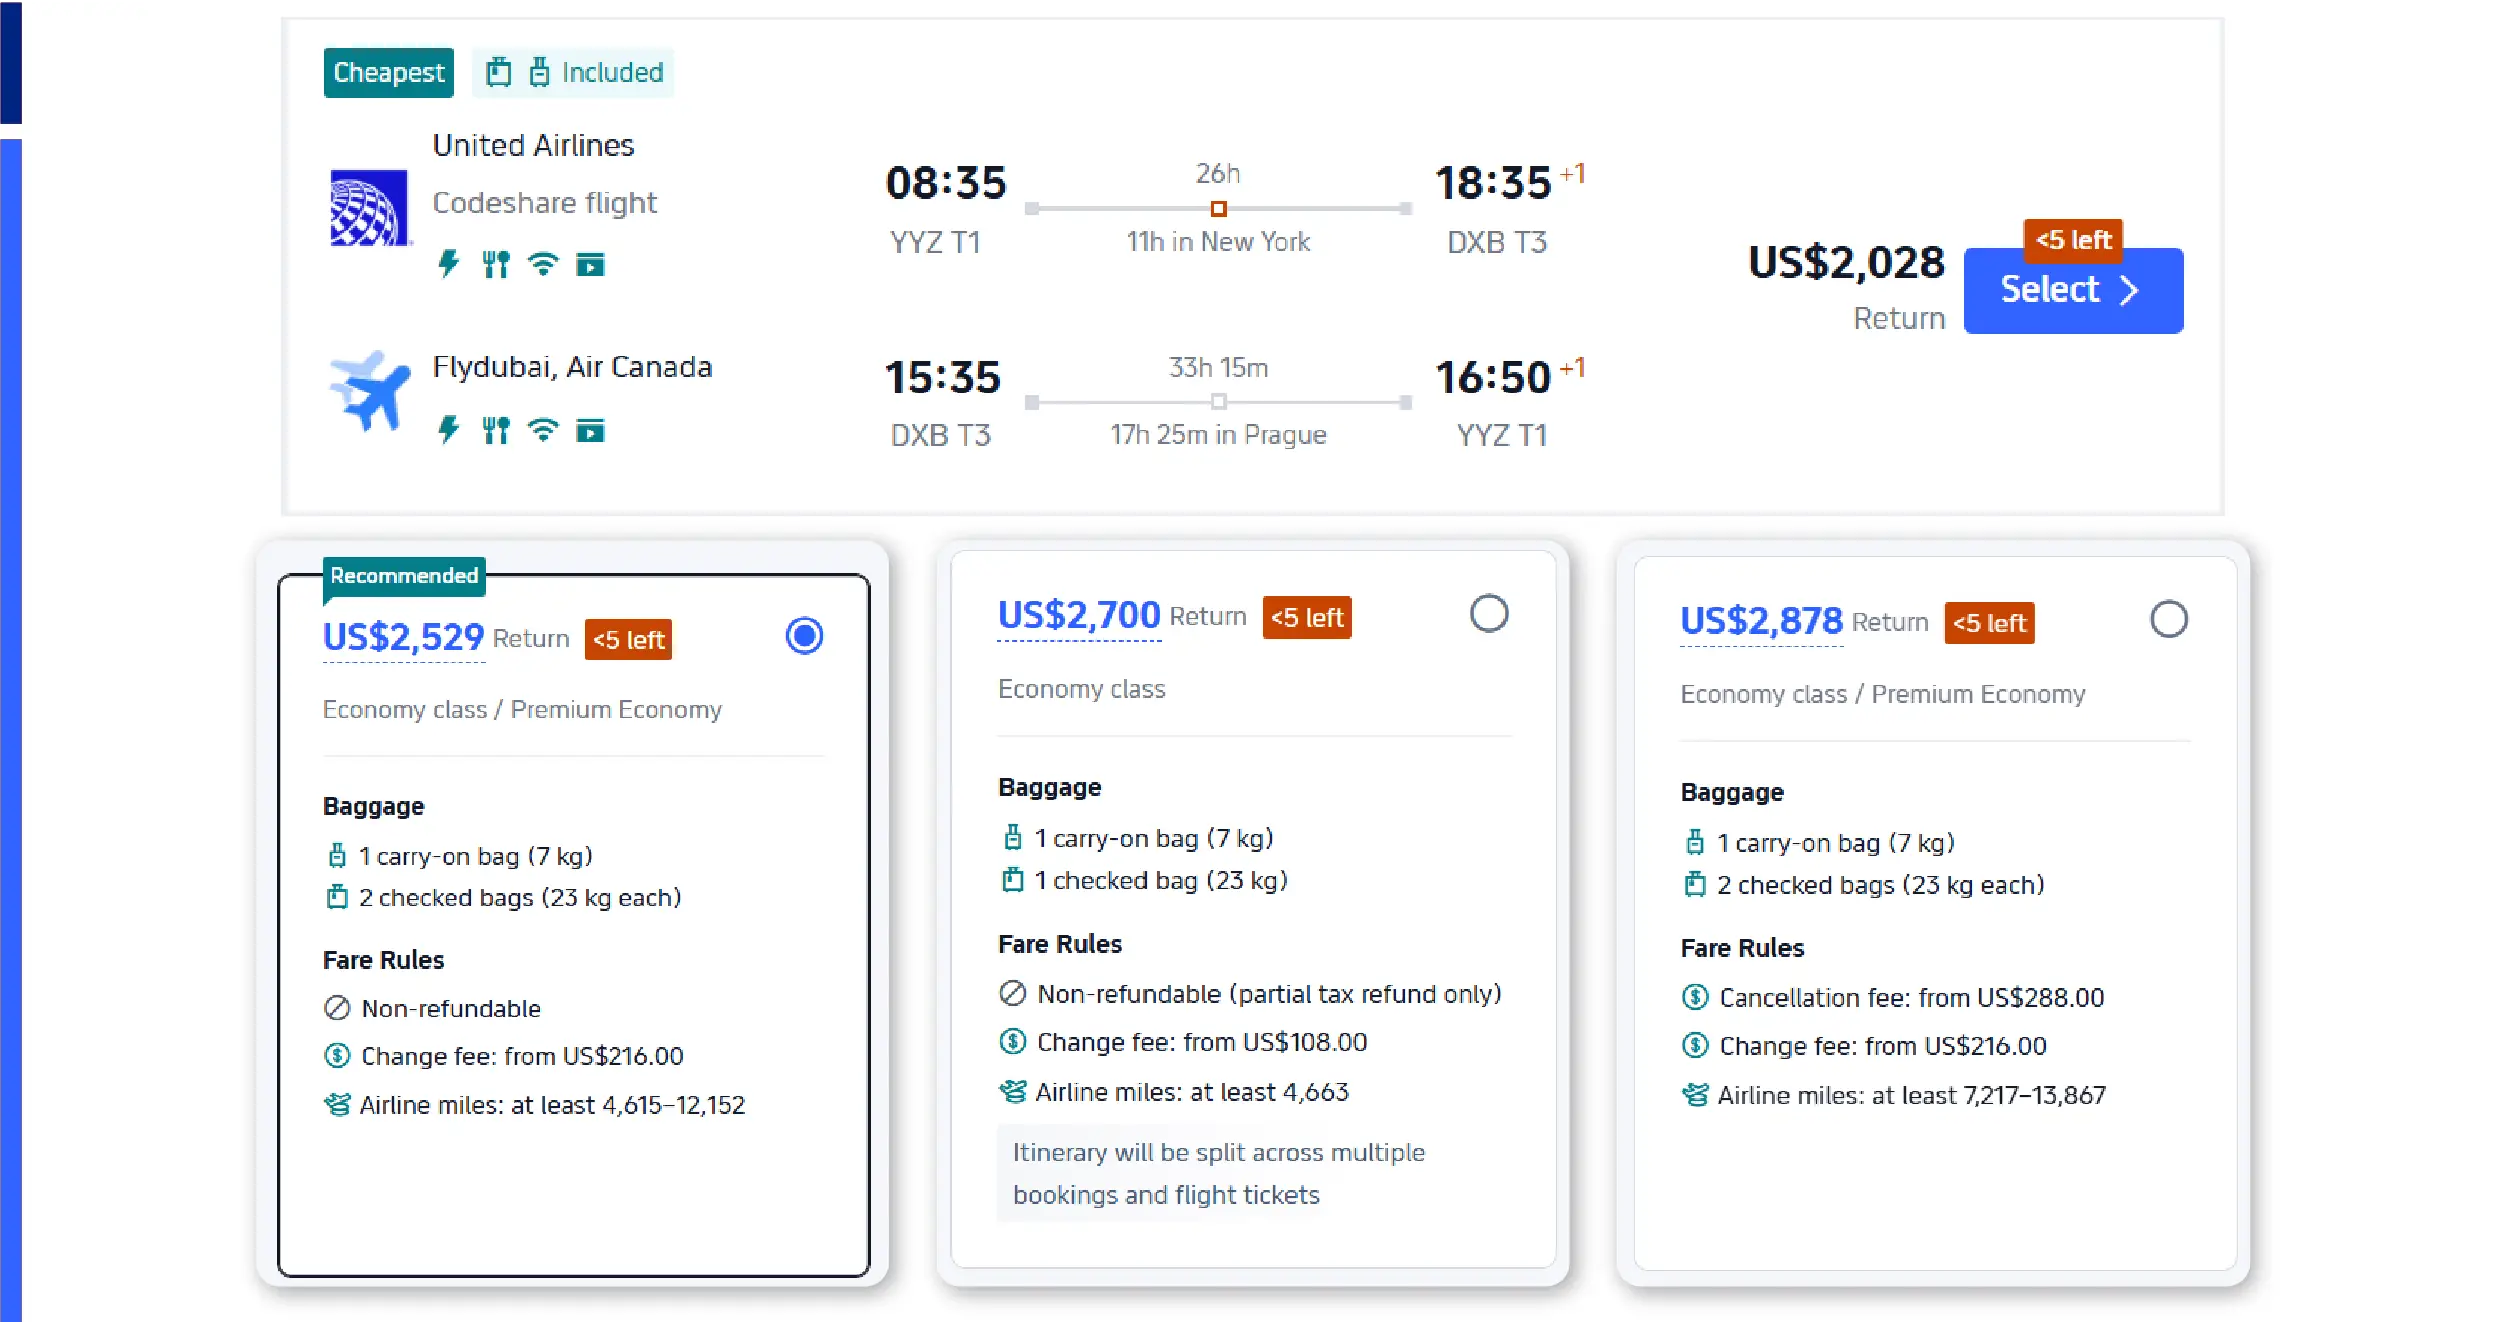Click 'Cancellation fee: from US$288.00' text

(x=1911, y=998)
